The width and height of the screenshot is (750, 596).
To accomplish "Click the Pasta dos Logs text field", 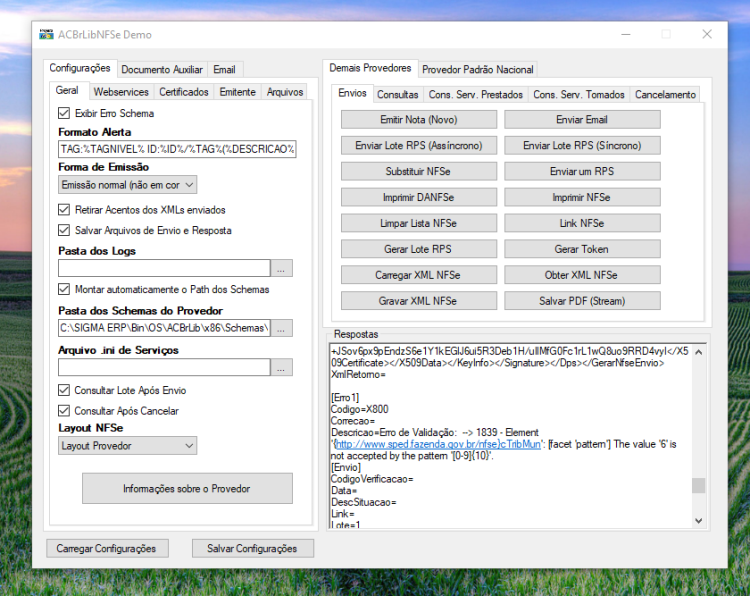I will pos(164,268).
